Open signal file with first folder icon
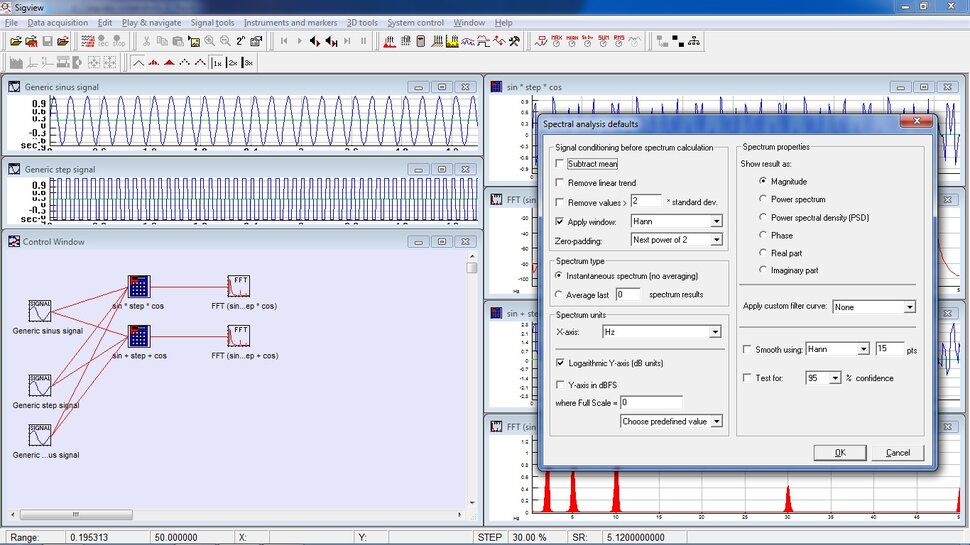The image size is (970, 545). [15, 41]
